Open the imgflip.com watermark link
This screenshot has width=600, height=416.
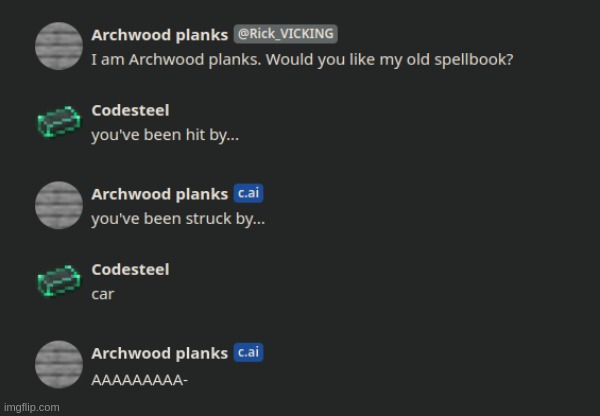pos(32,407)
